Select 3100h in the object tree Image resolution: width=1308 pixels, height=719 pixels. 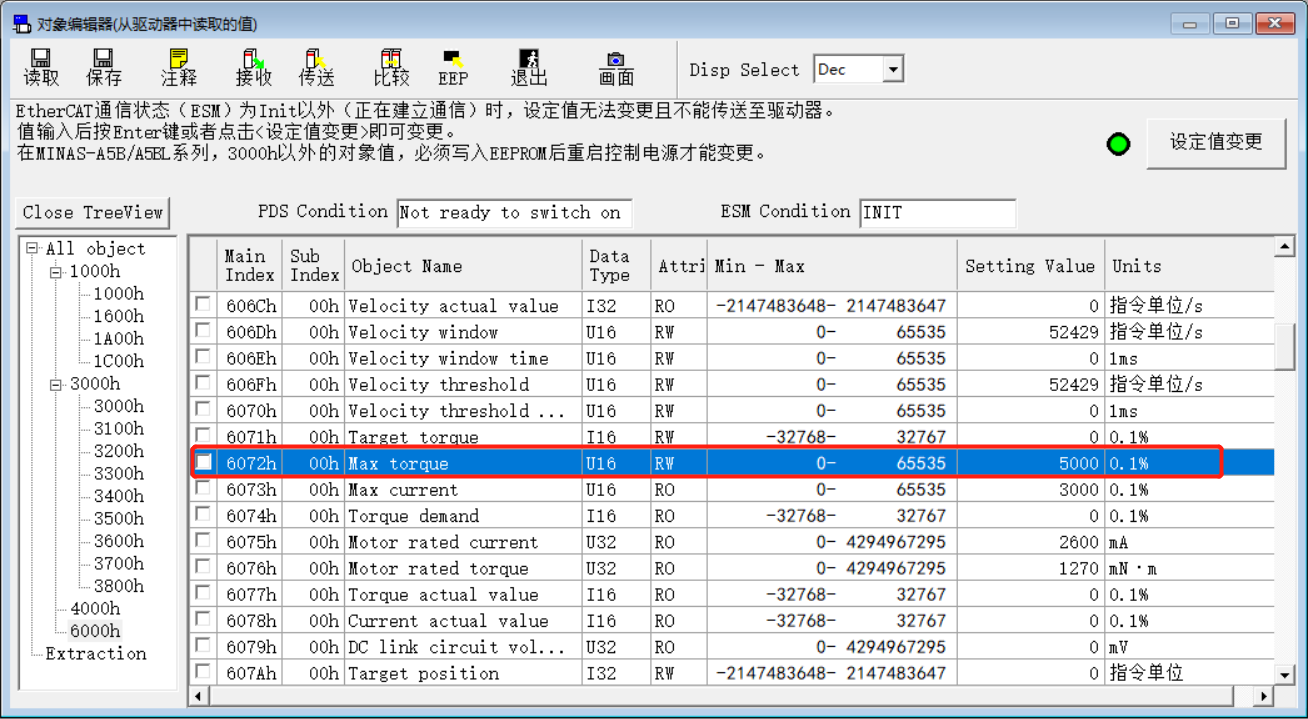click(118, 428)
